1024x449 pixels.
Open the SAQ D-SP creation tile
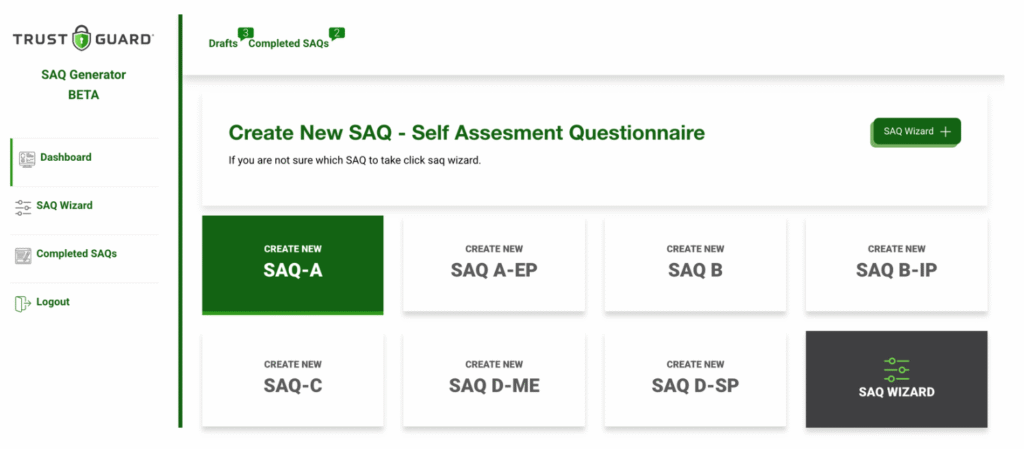click(x=695, y=378)
